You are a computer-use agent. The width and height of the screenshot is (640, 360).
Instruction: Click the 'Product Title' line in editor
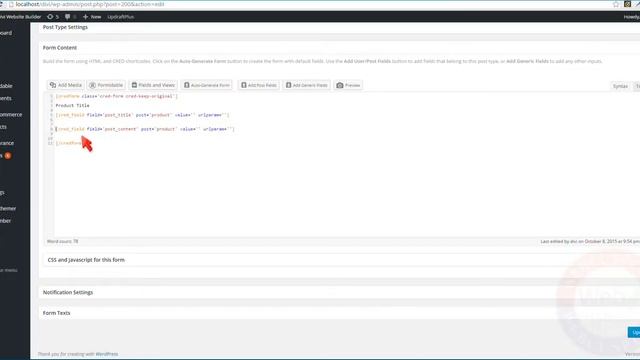[x=72, y=105]
